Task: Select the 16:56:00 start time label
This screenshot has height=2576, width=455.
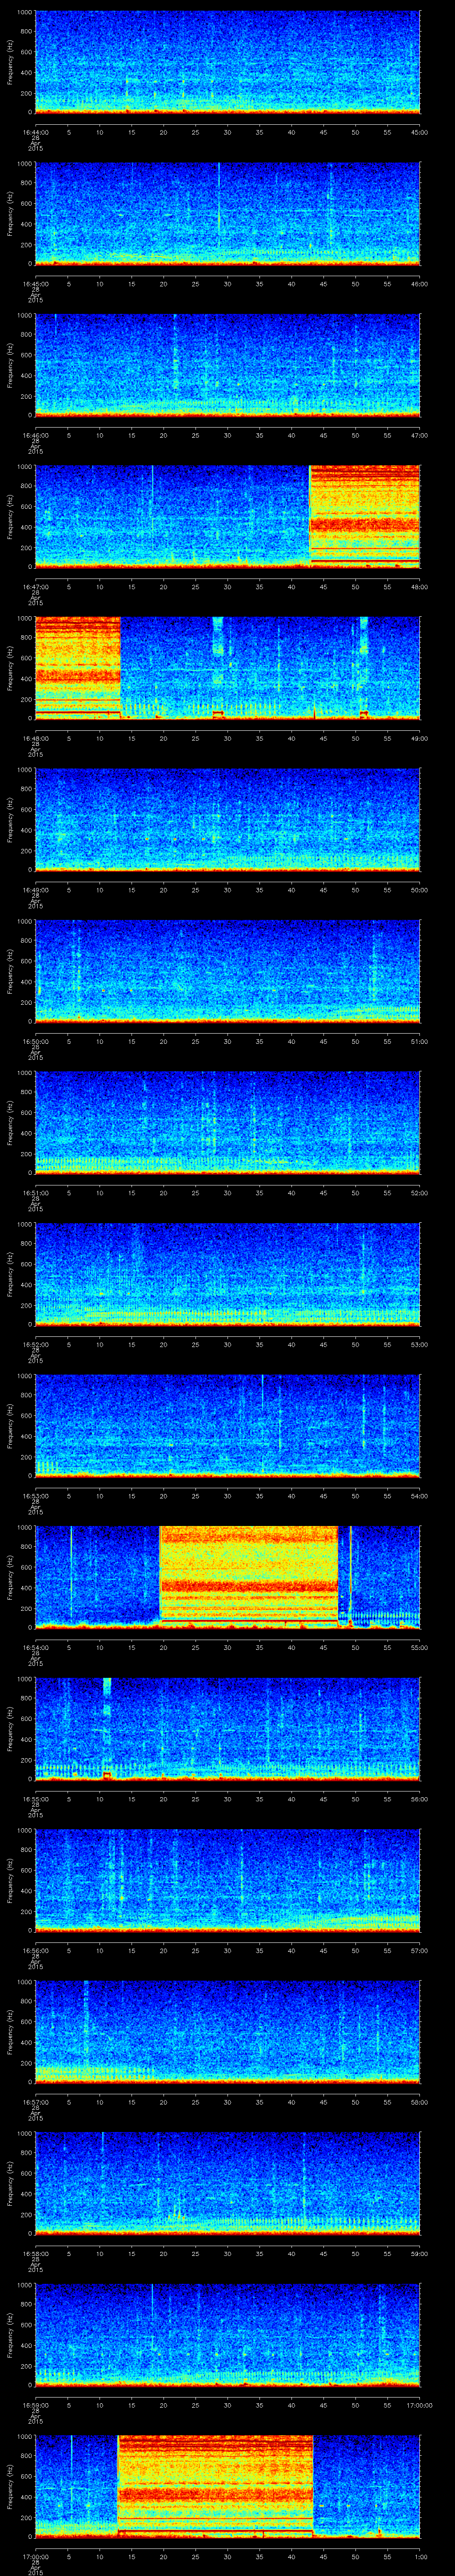Action: coord(36,1950)
